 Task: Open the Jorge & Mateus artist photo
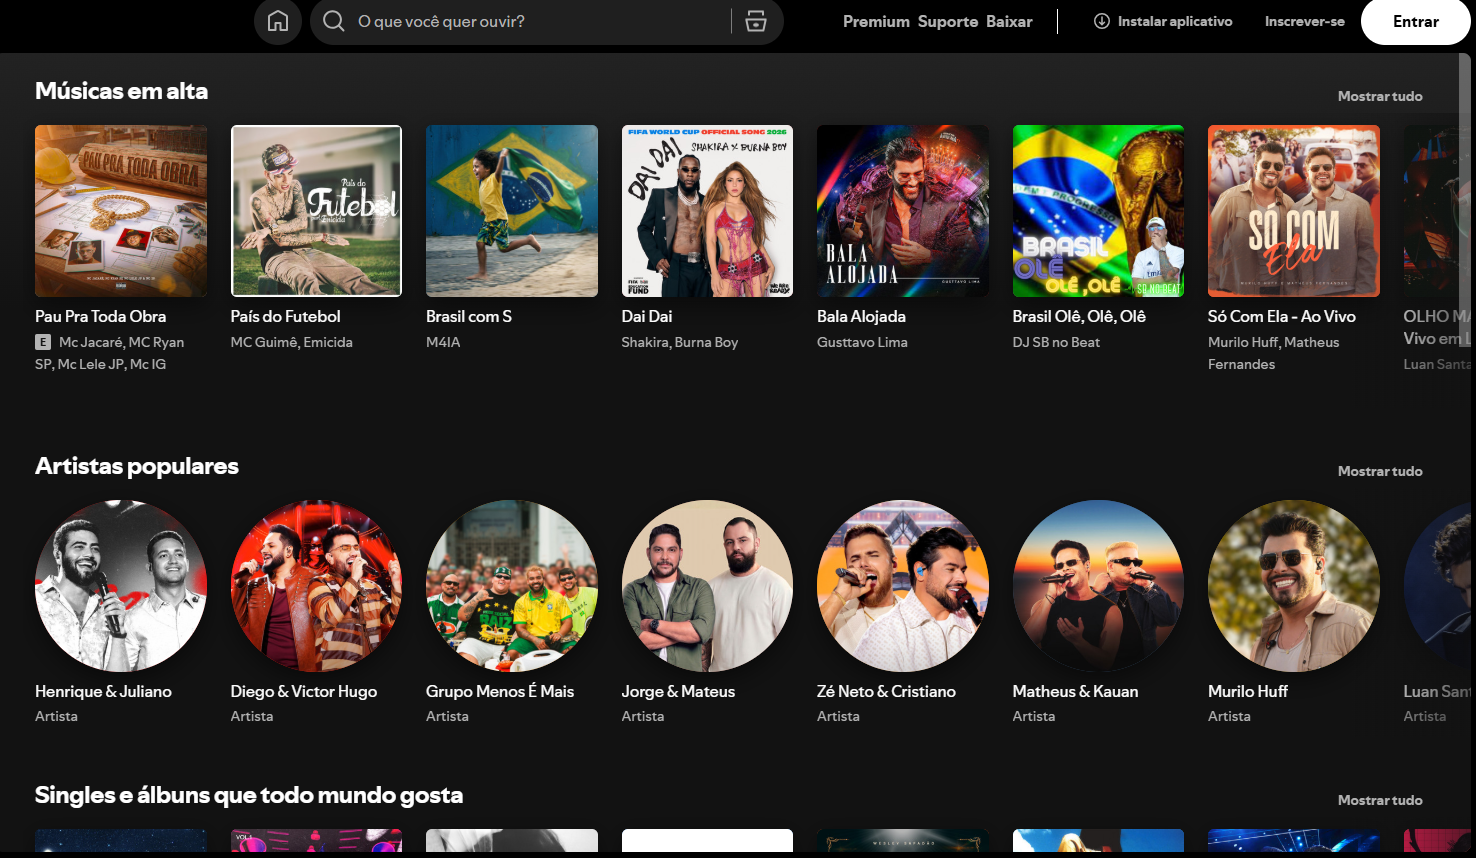pyautogui.click(x=707, y=586)
